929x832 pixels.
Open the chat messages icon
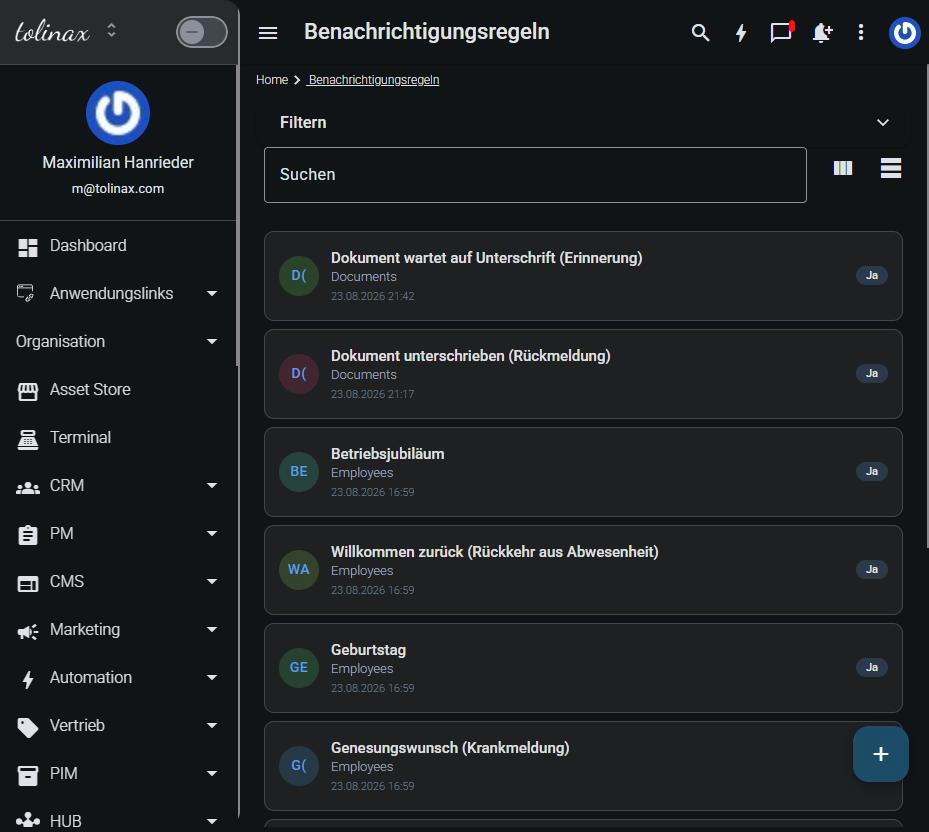coord(781,32)
